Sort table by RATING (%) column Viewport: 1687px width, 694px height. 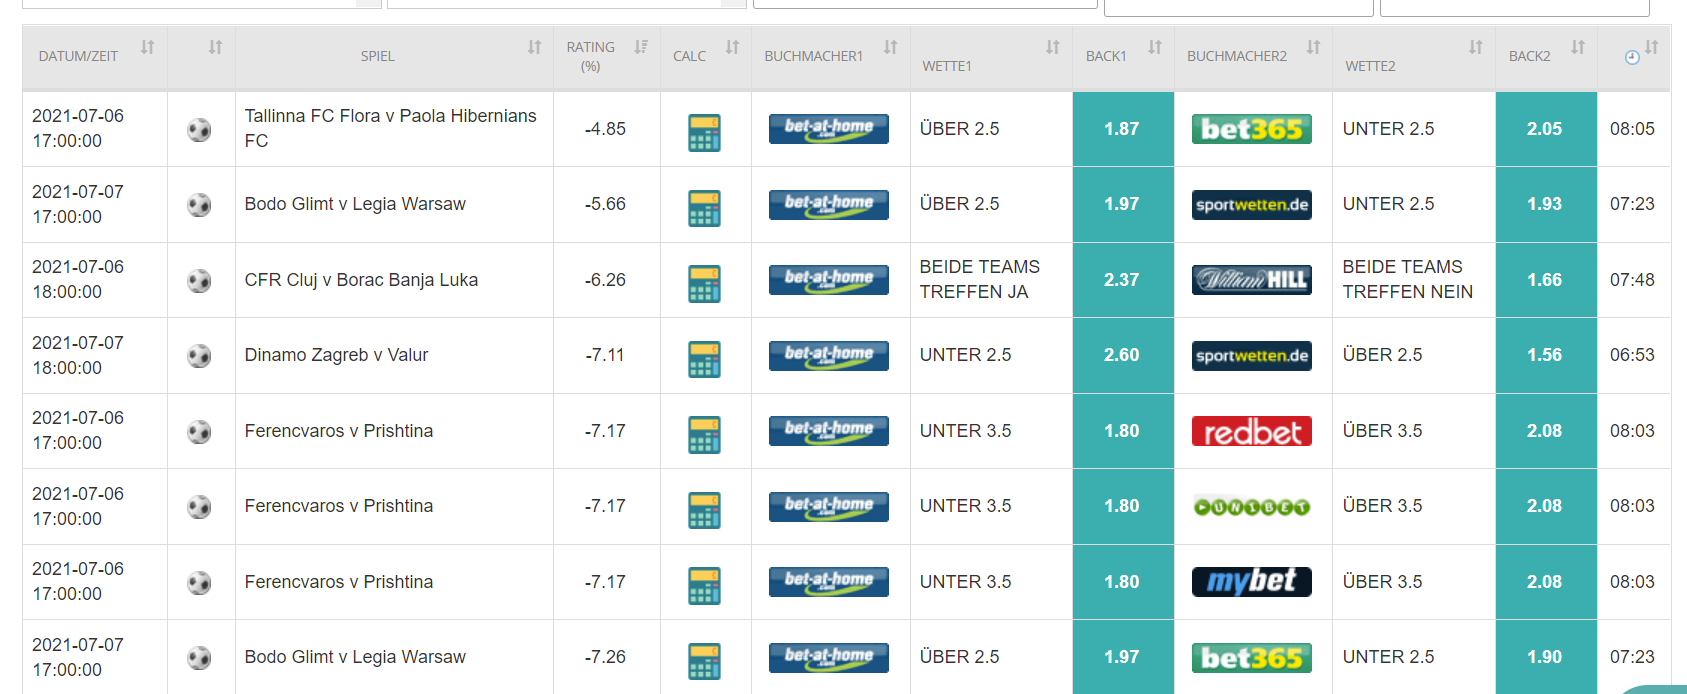[x=641, y=47]
